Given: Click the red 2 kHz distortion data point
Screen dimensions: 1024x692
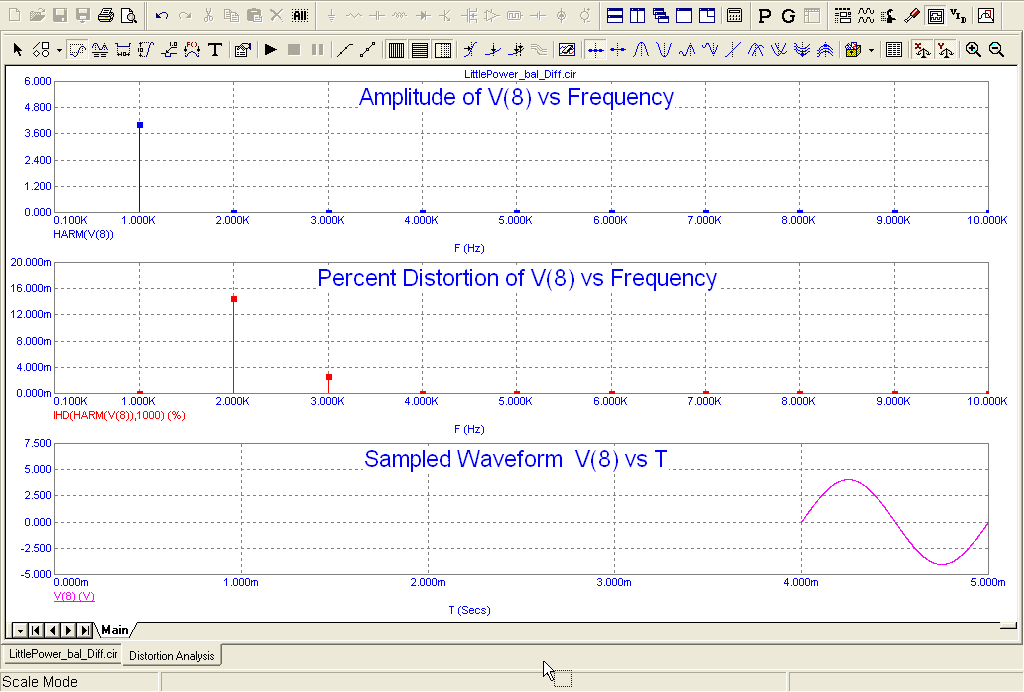Looking at the screenshot, I should (234, 299).
